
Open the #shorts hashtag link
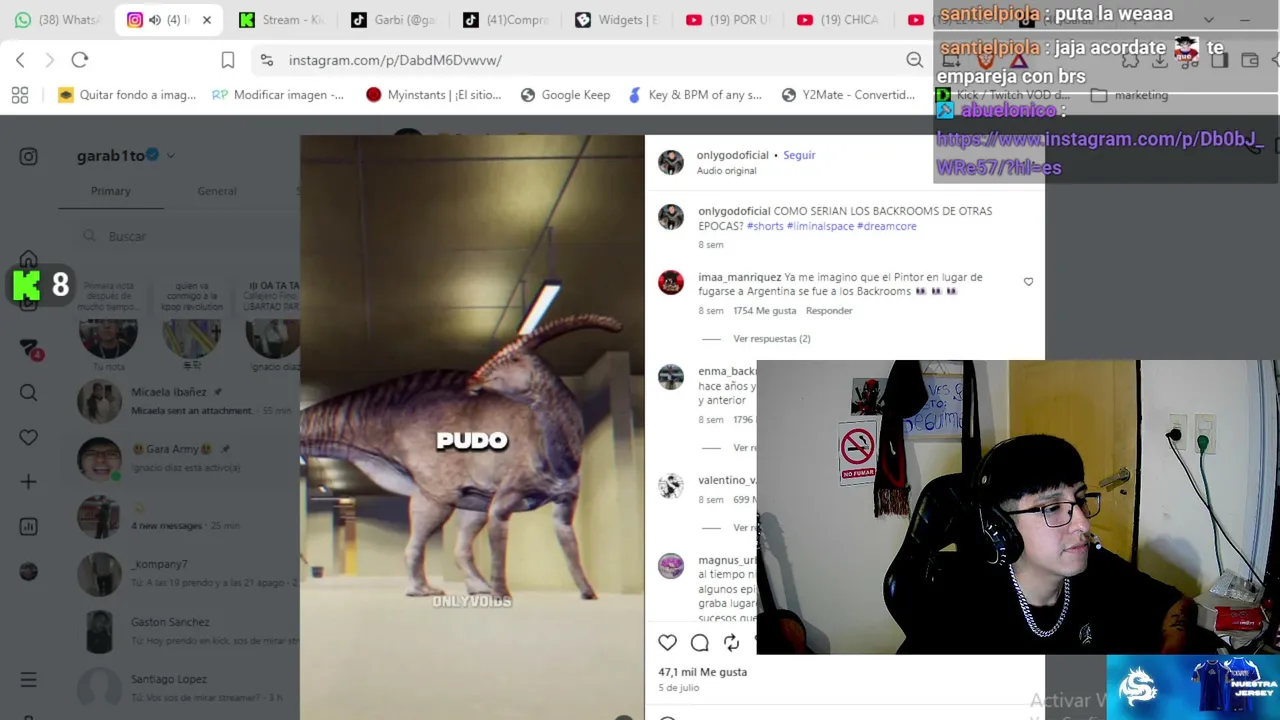click(765, 226)
